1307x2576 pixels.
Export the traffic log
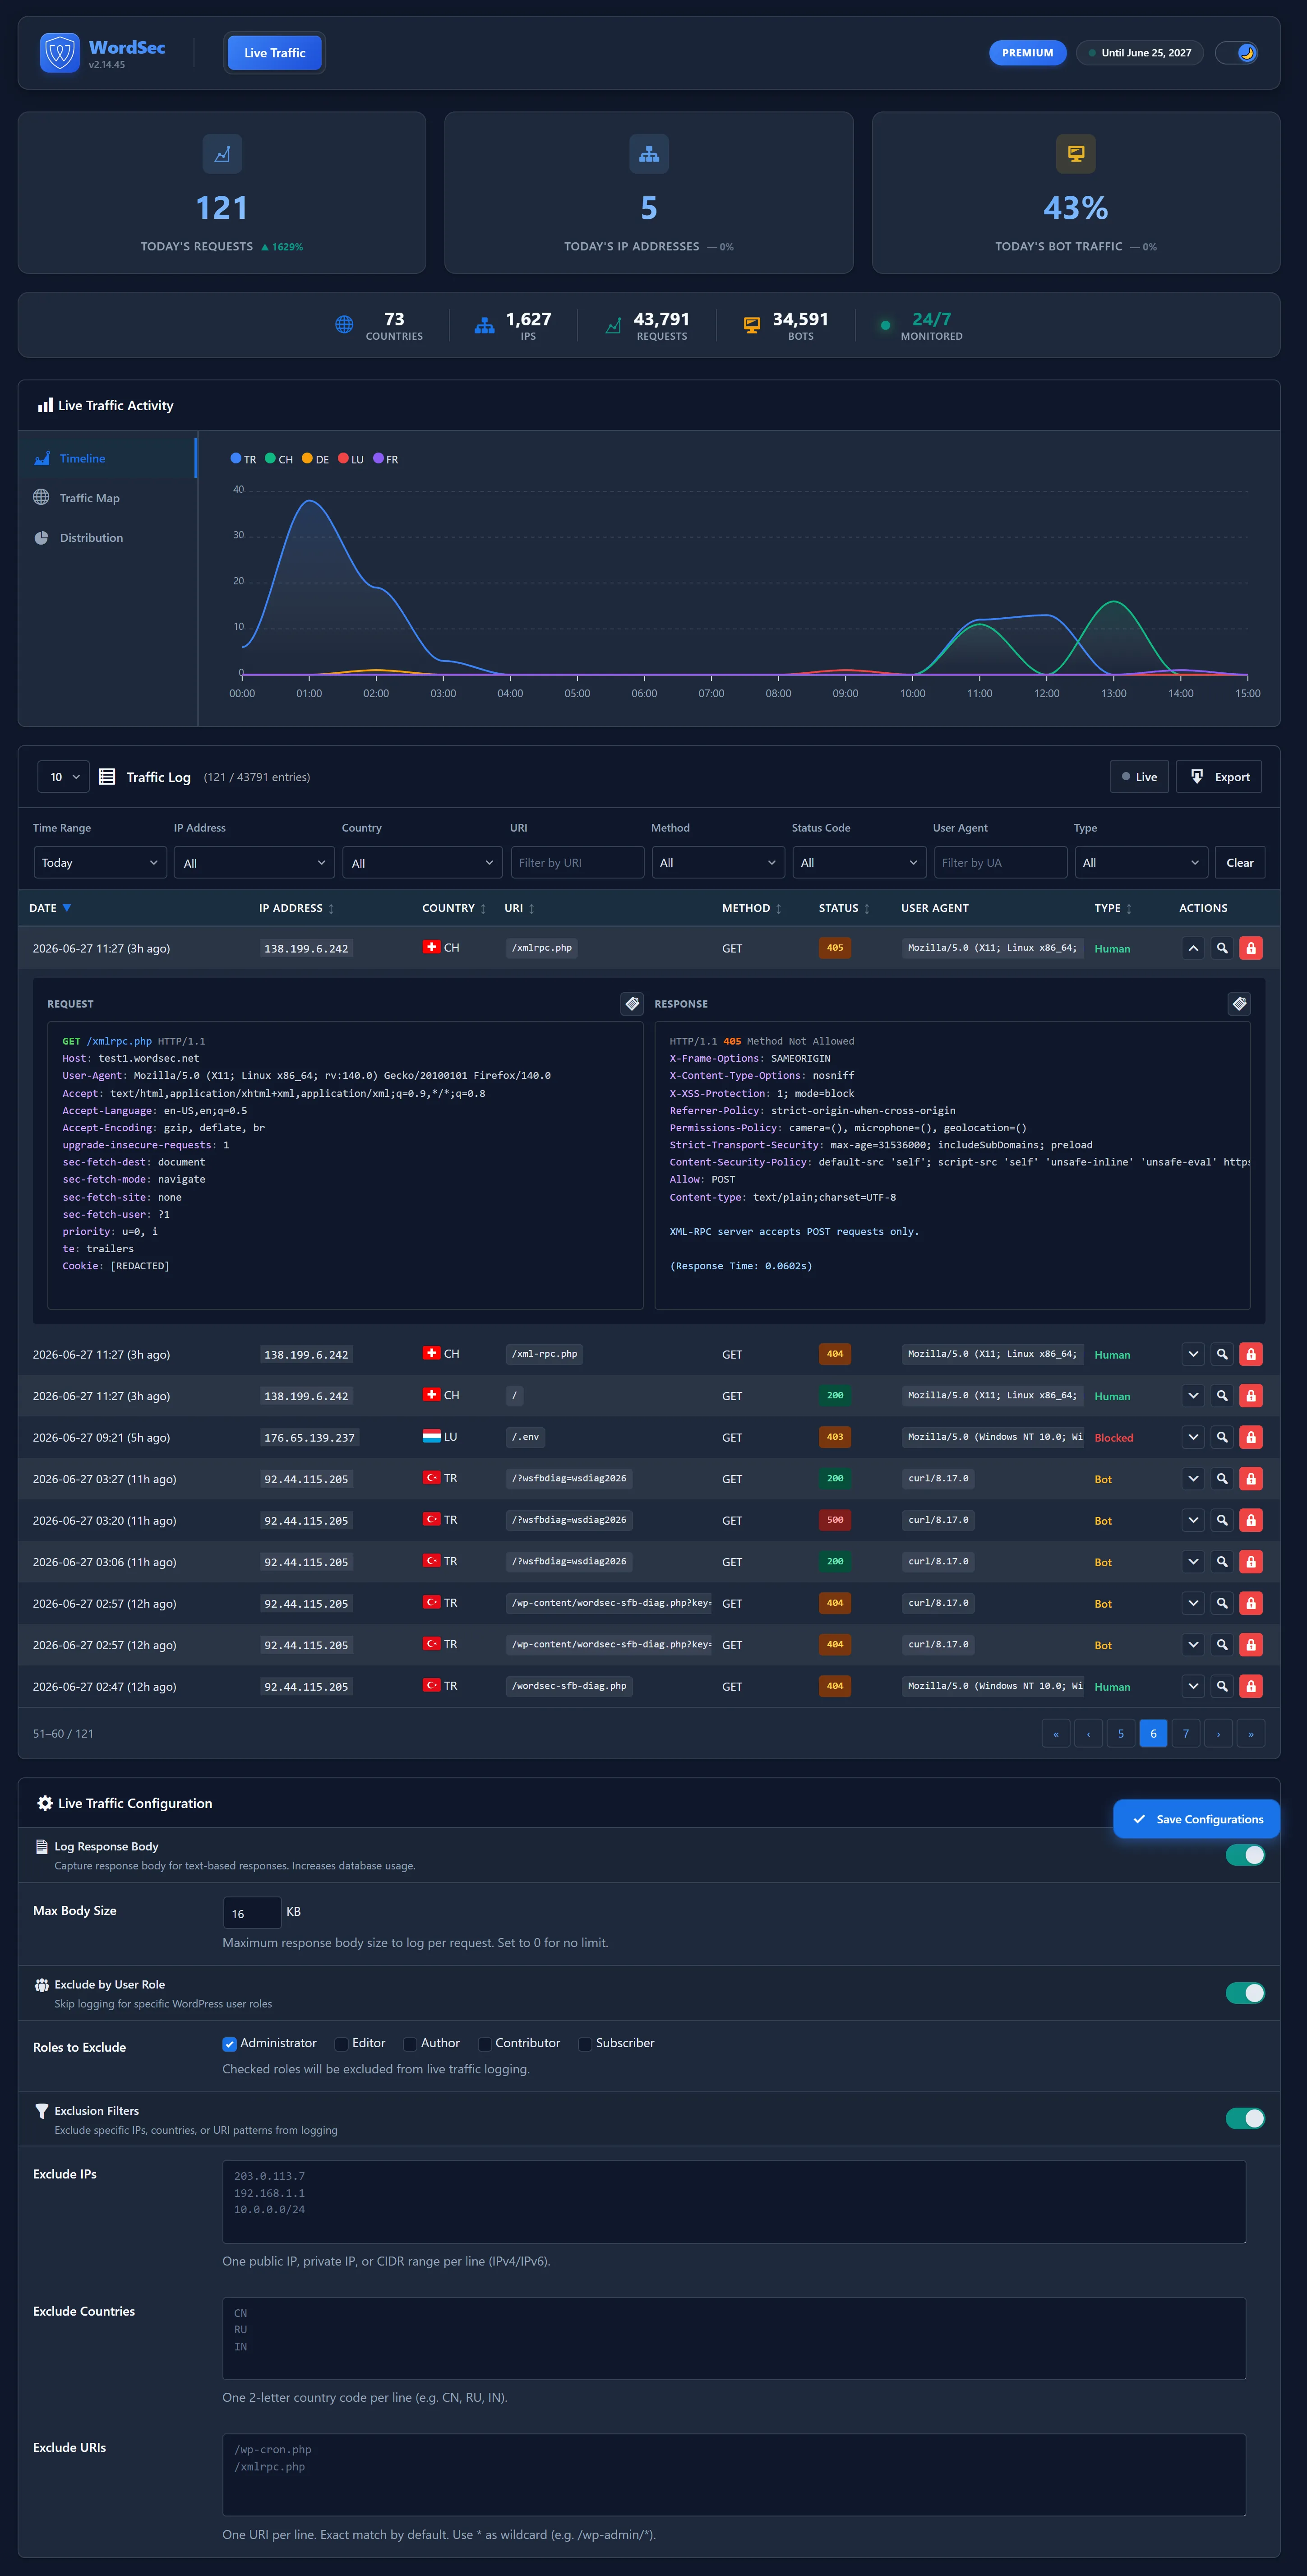pyautogui.click(x=1219, y=777)
